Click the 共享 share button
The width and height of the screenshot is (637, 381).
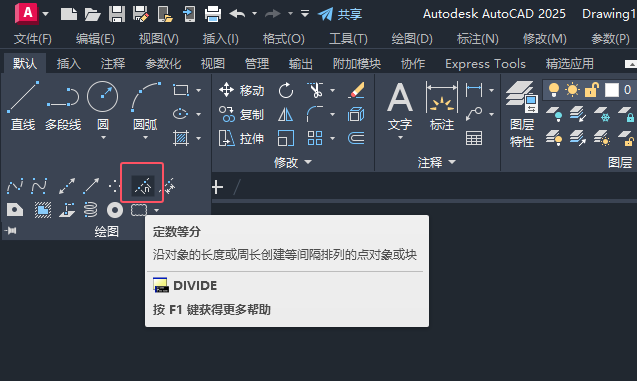[340, 14]
